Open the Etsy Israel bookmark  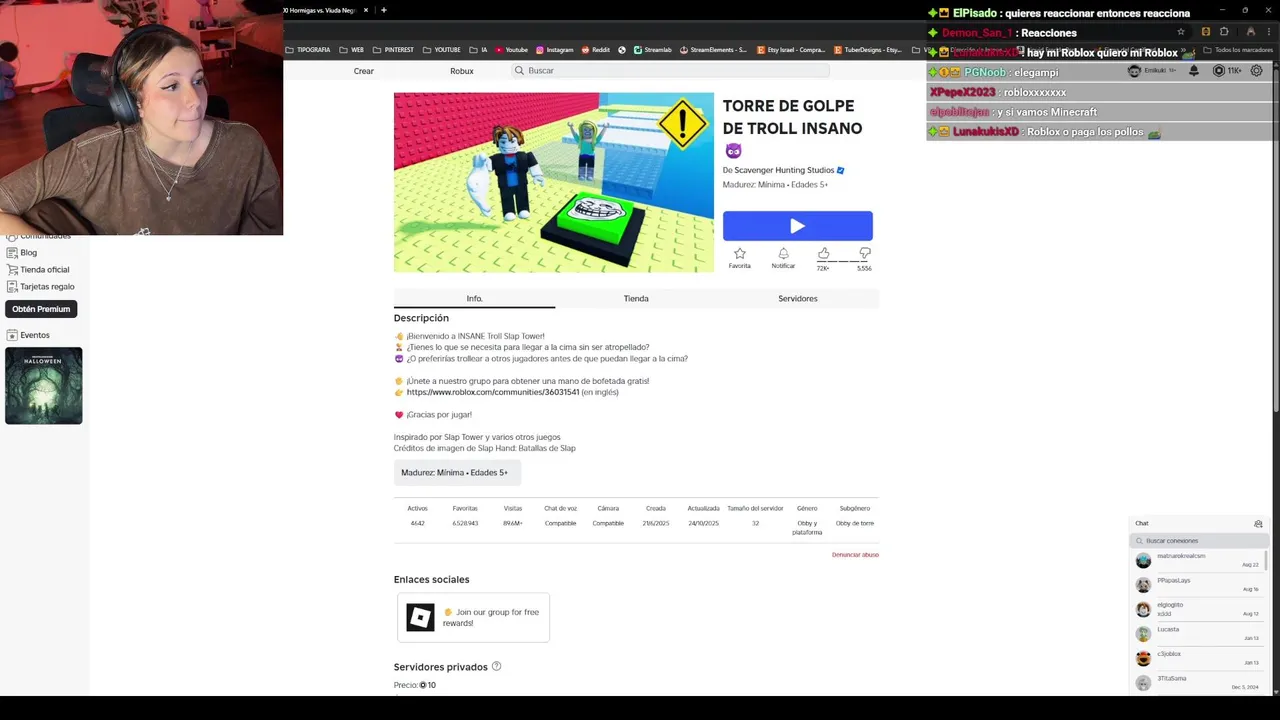[790, 49]
